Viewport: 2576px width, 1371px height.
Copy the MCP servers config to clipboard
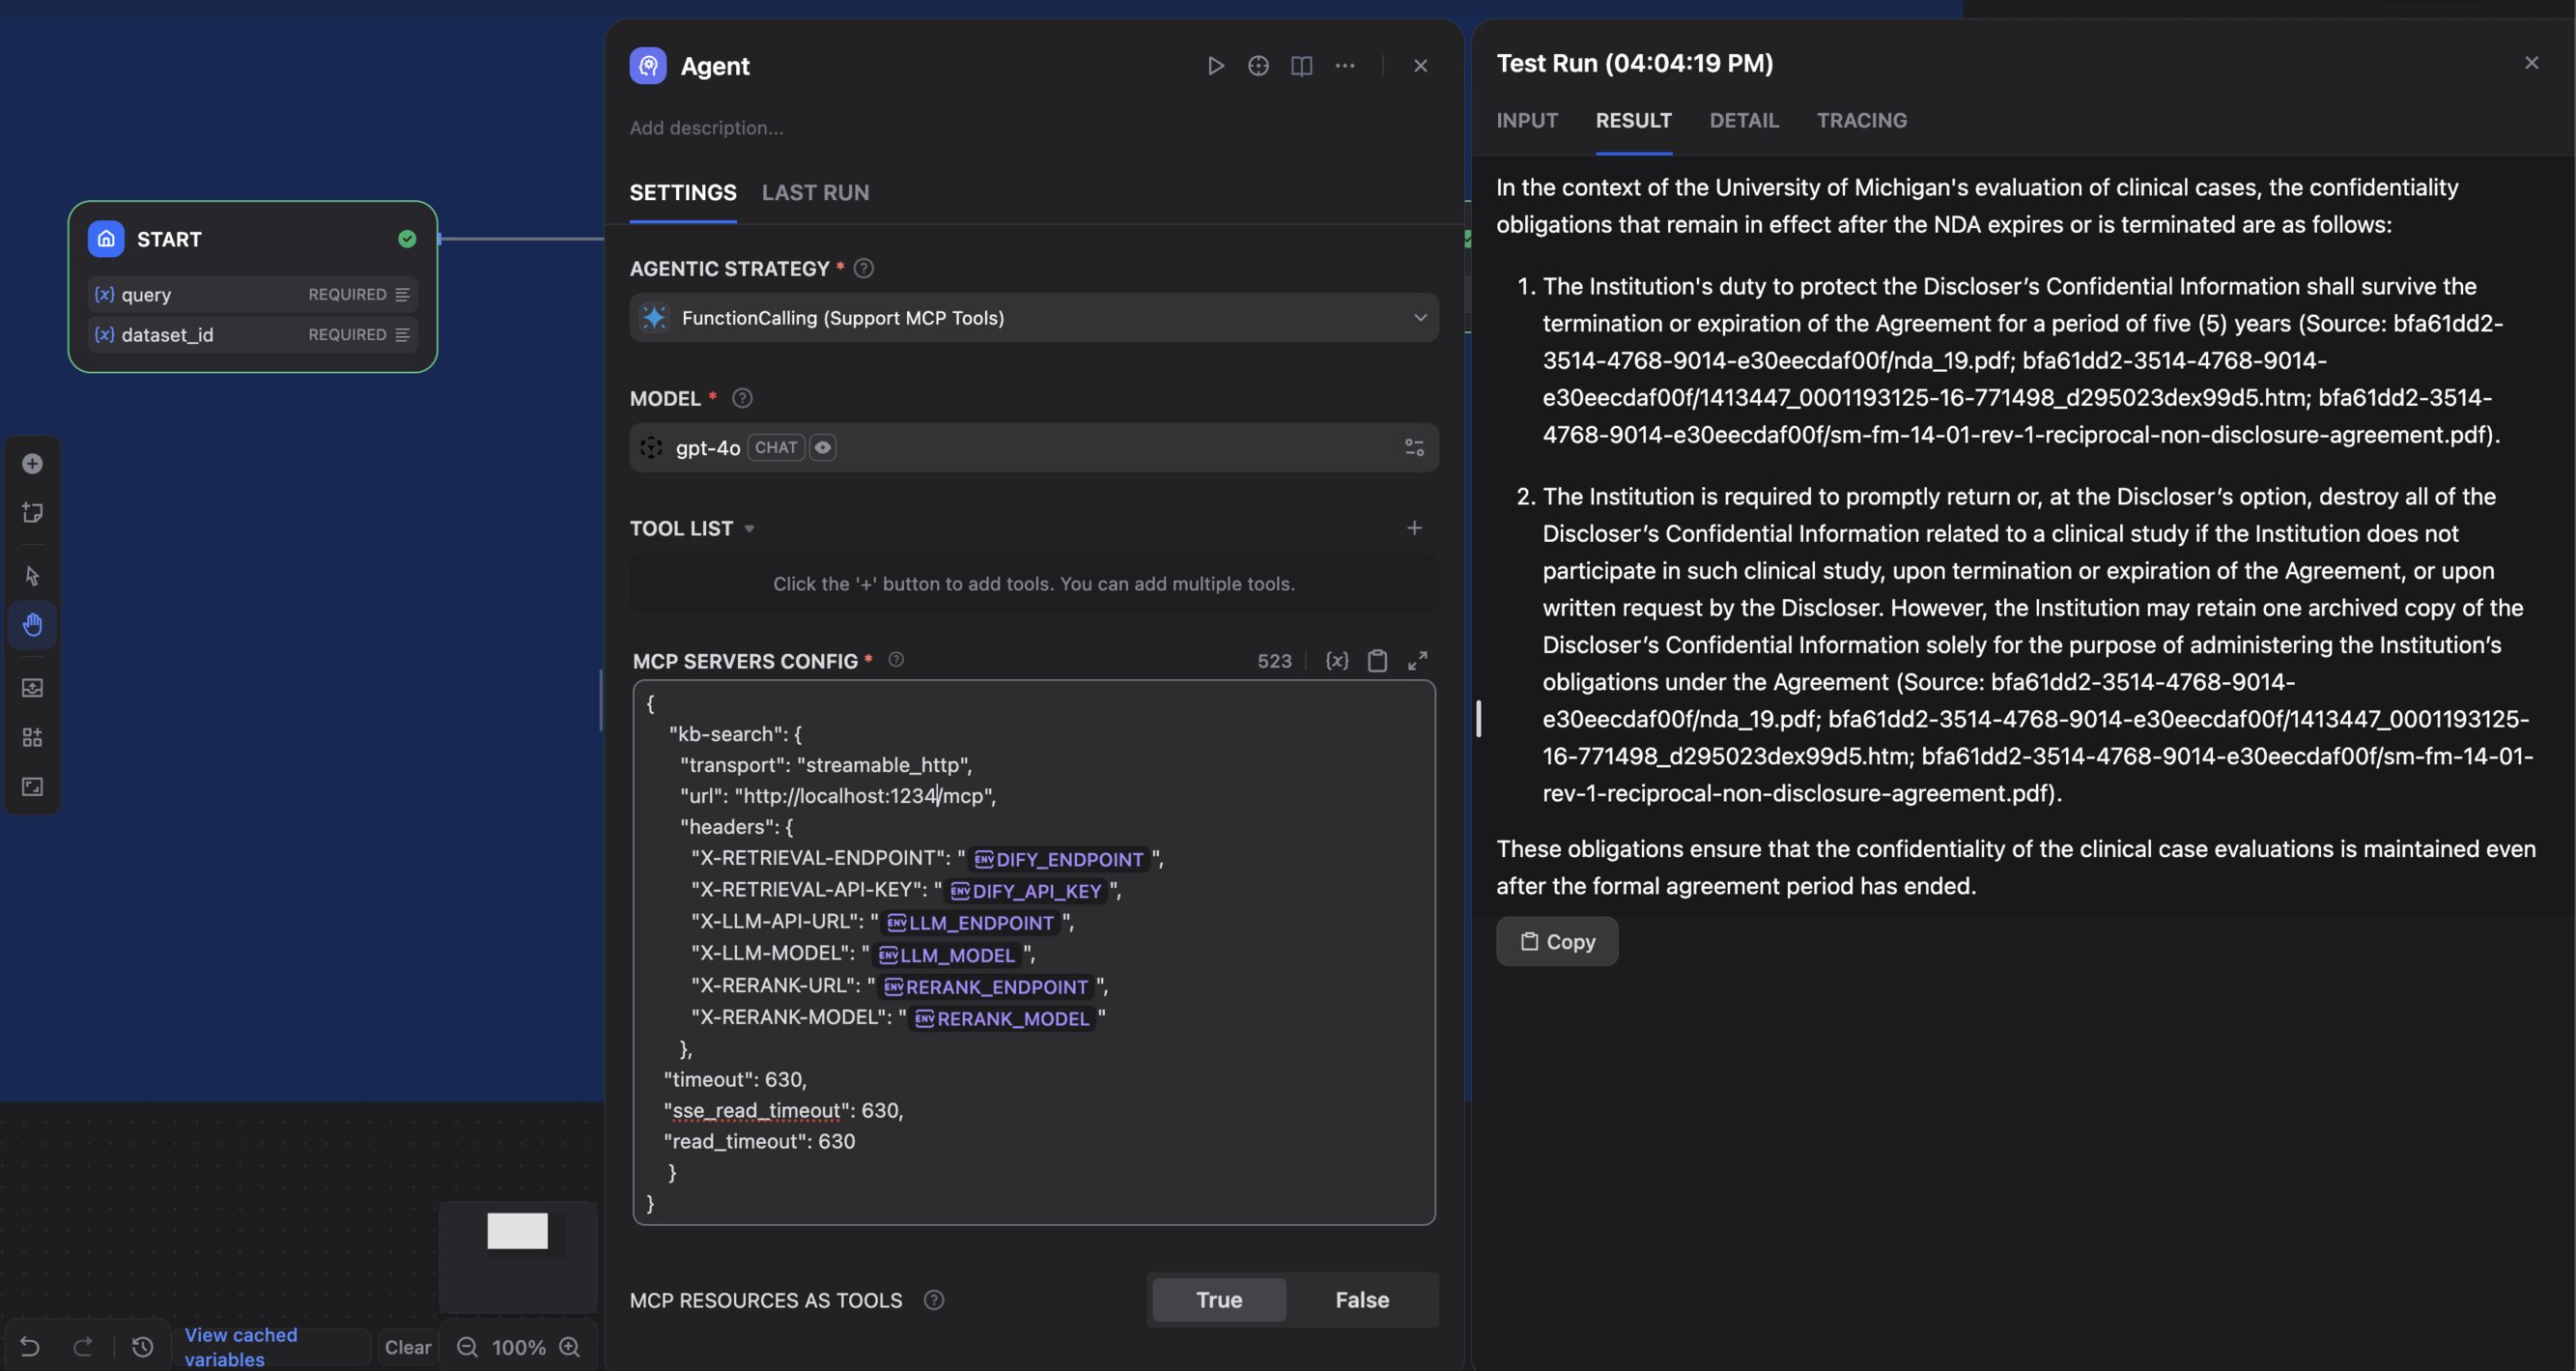pos(1377,661)
